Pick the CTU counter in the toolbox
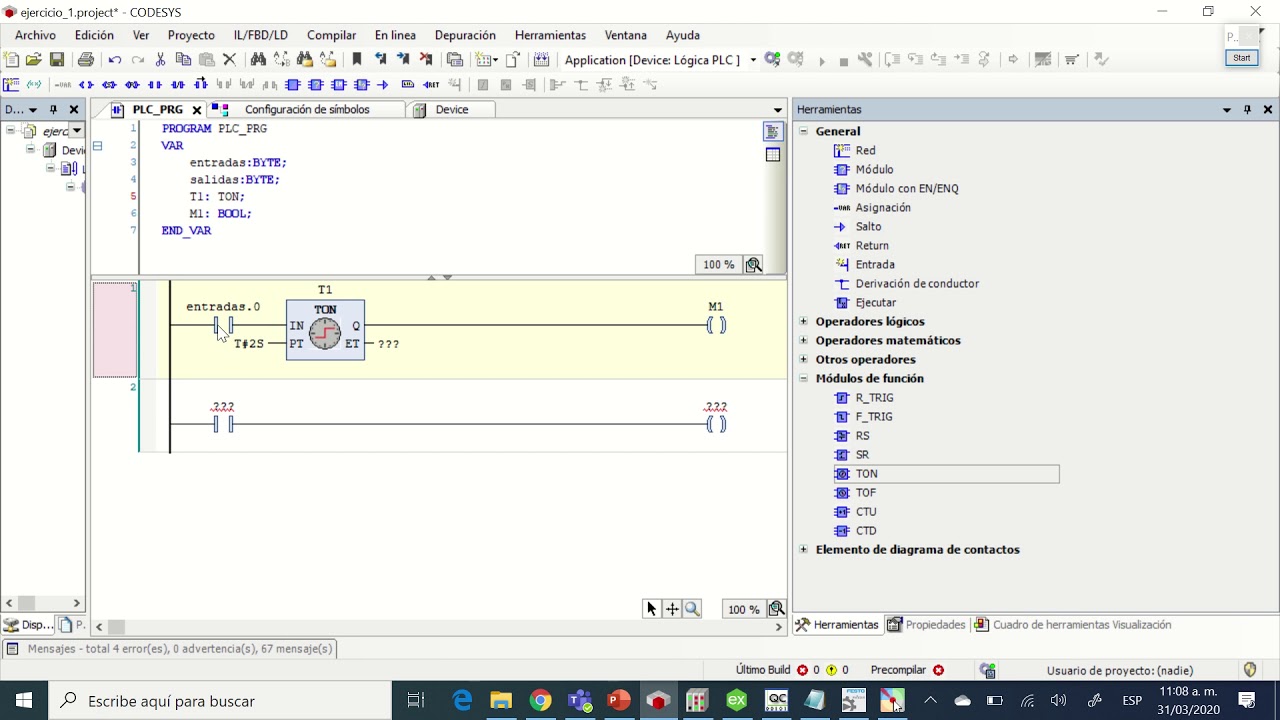Viewport: 1280px width, 720px height. (x=866, y=512)
